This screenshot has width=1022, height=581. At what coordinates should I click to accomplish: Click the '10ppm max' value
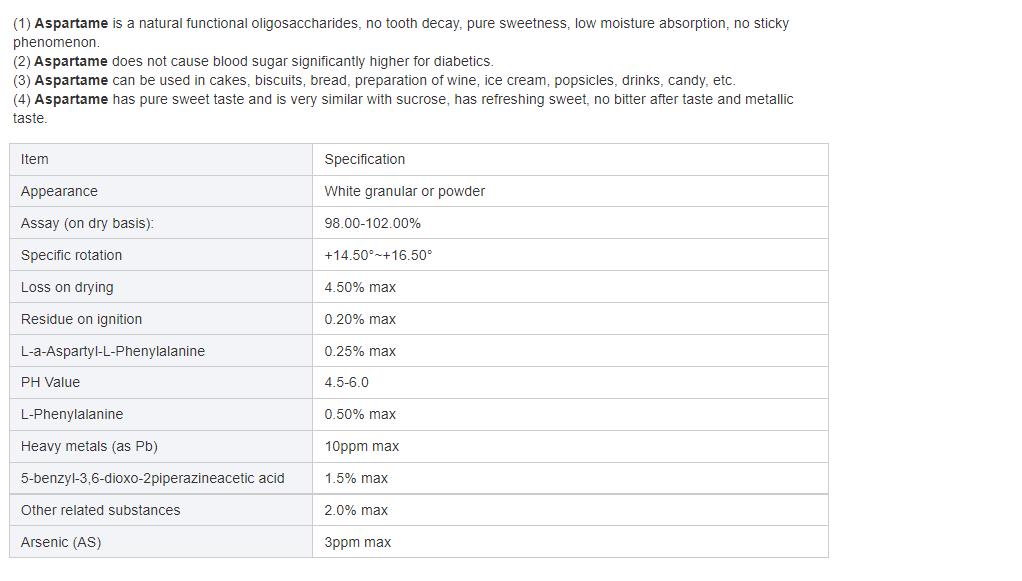coord(362,446)
